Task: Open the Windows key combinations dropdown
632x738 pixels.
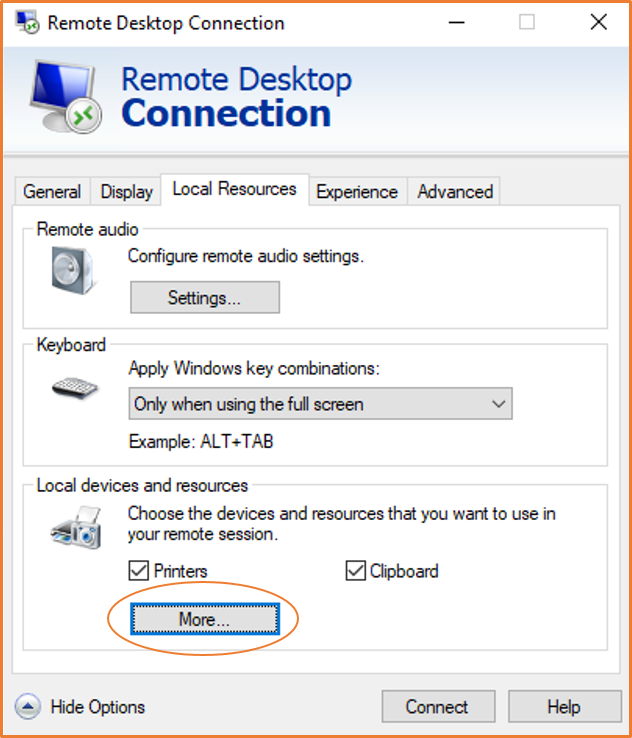Action: [321, 404]
